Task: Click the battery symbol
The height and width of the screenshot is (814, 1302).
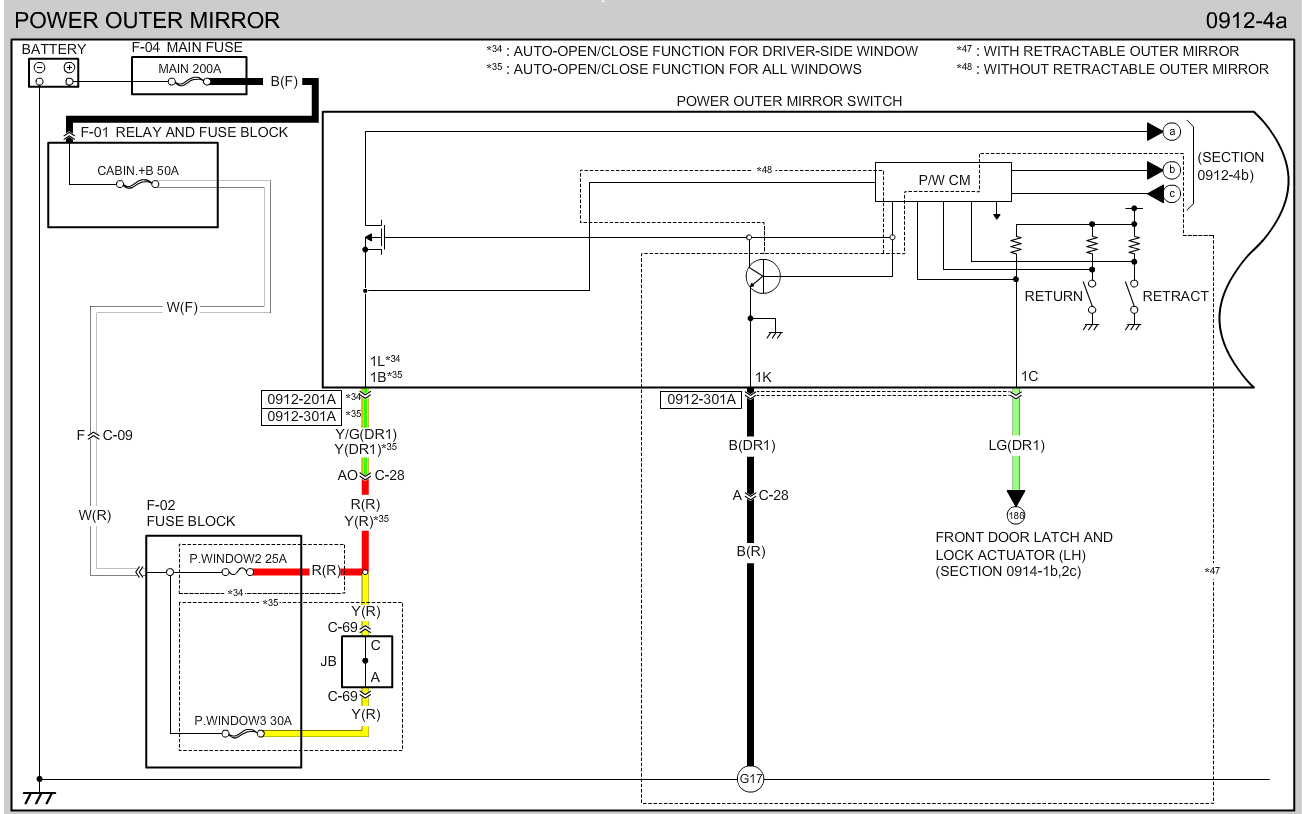Action: click(x=54, y=69)
